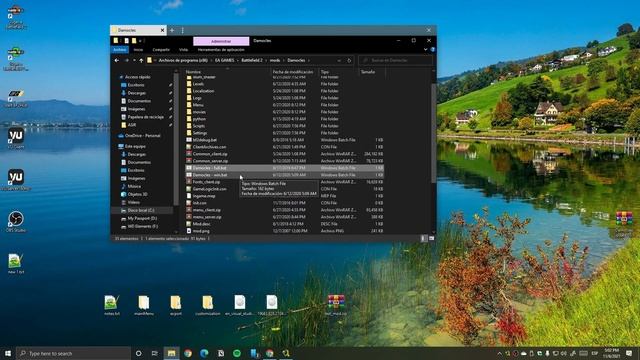Open the action center notification icon

coord(629,353)
